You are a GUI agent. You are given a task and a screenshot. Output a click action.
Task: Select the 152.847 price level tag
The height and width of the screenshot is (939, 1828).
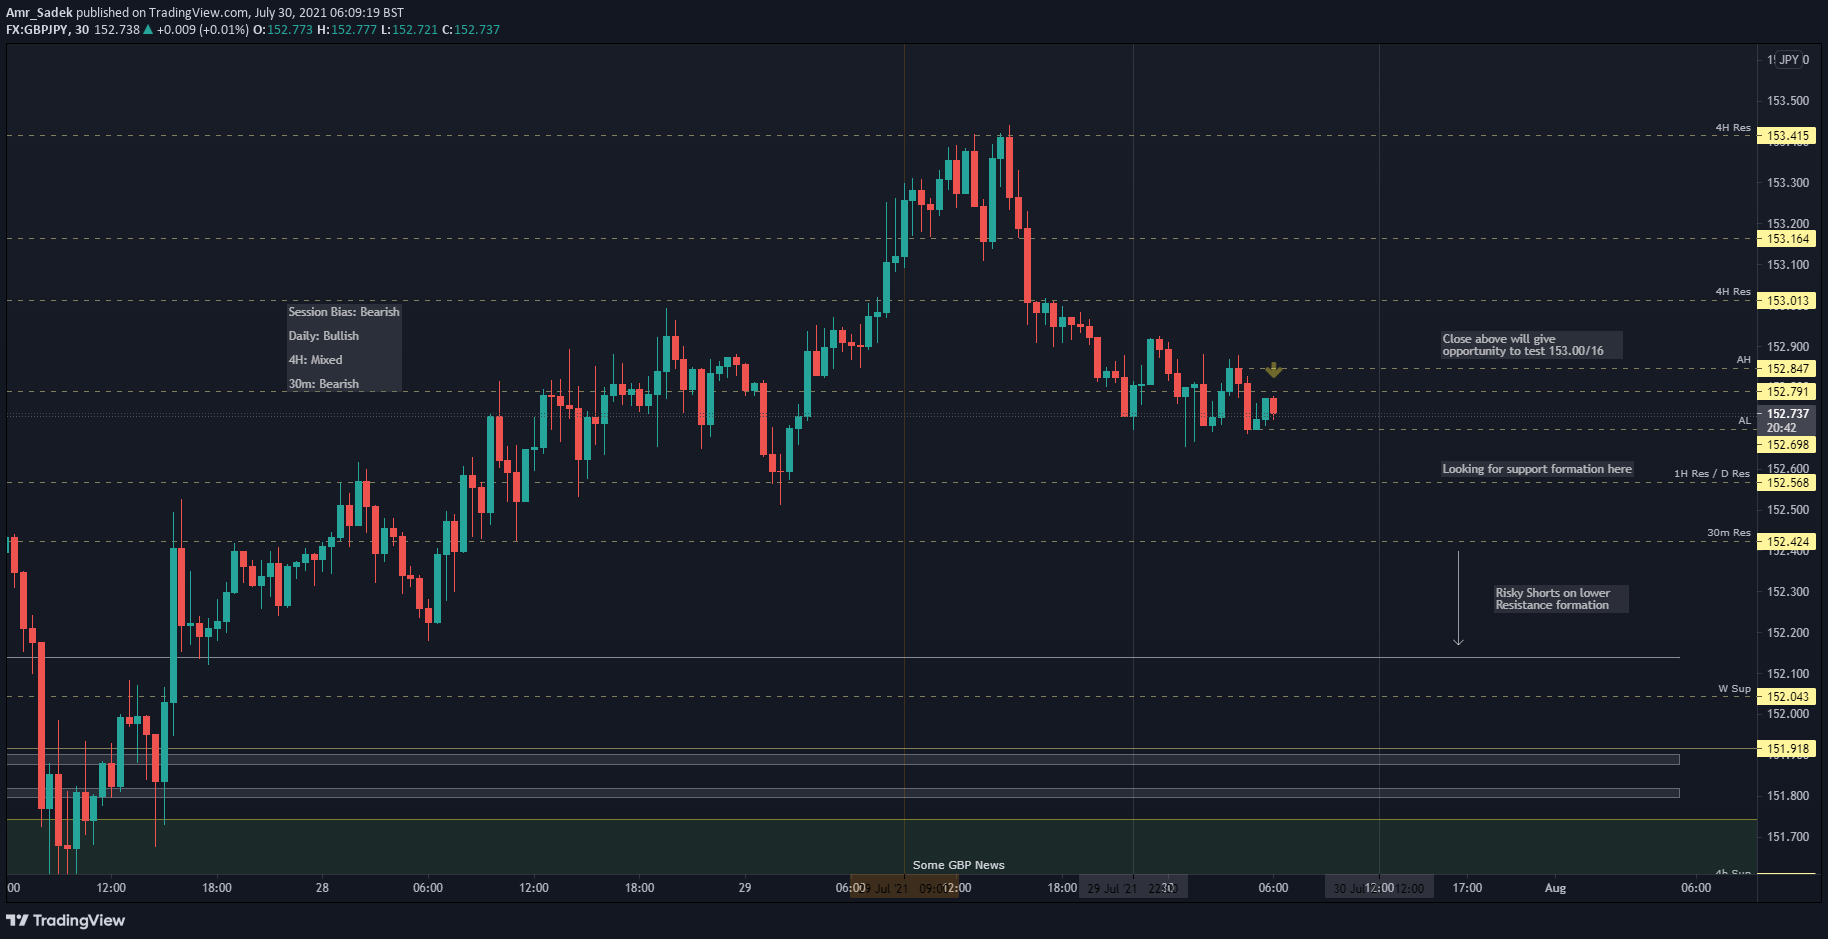(1787, 369)
